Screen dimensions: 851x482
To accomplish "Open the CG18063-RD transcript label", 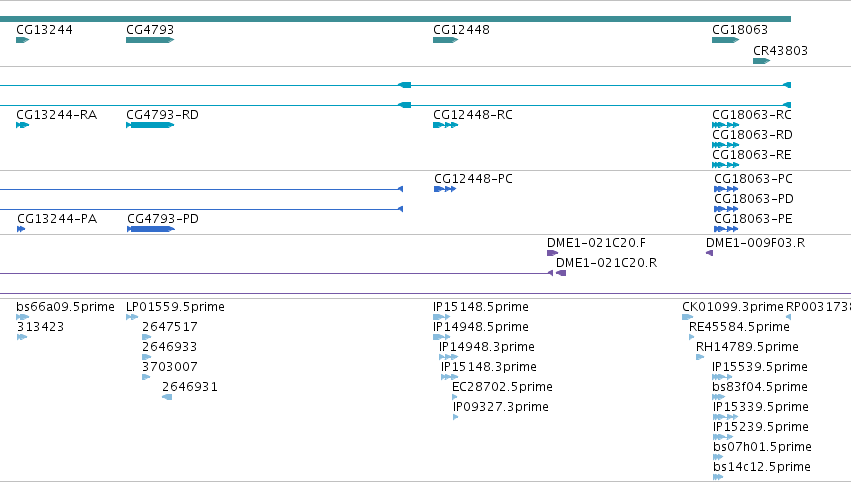I will [x=752, y=134].
